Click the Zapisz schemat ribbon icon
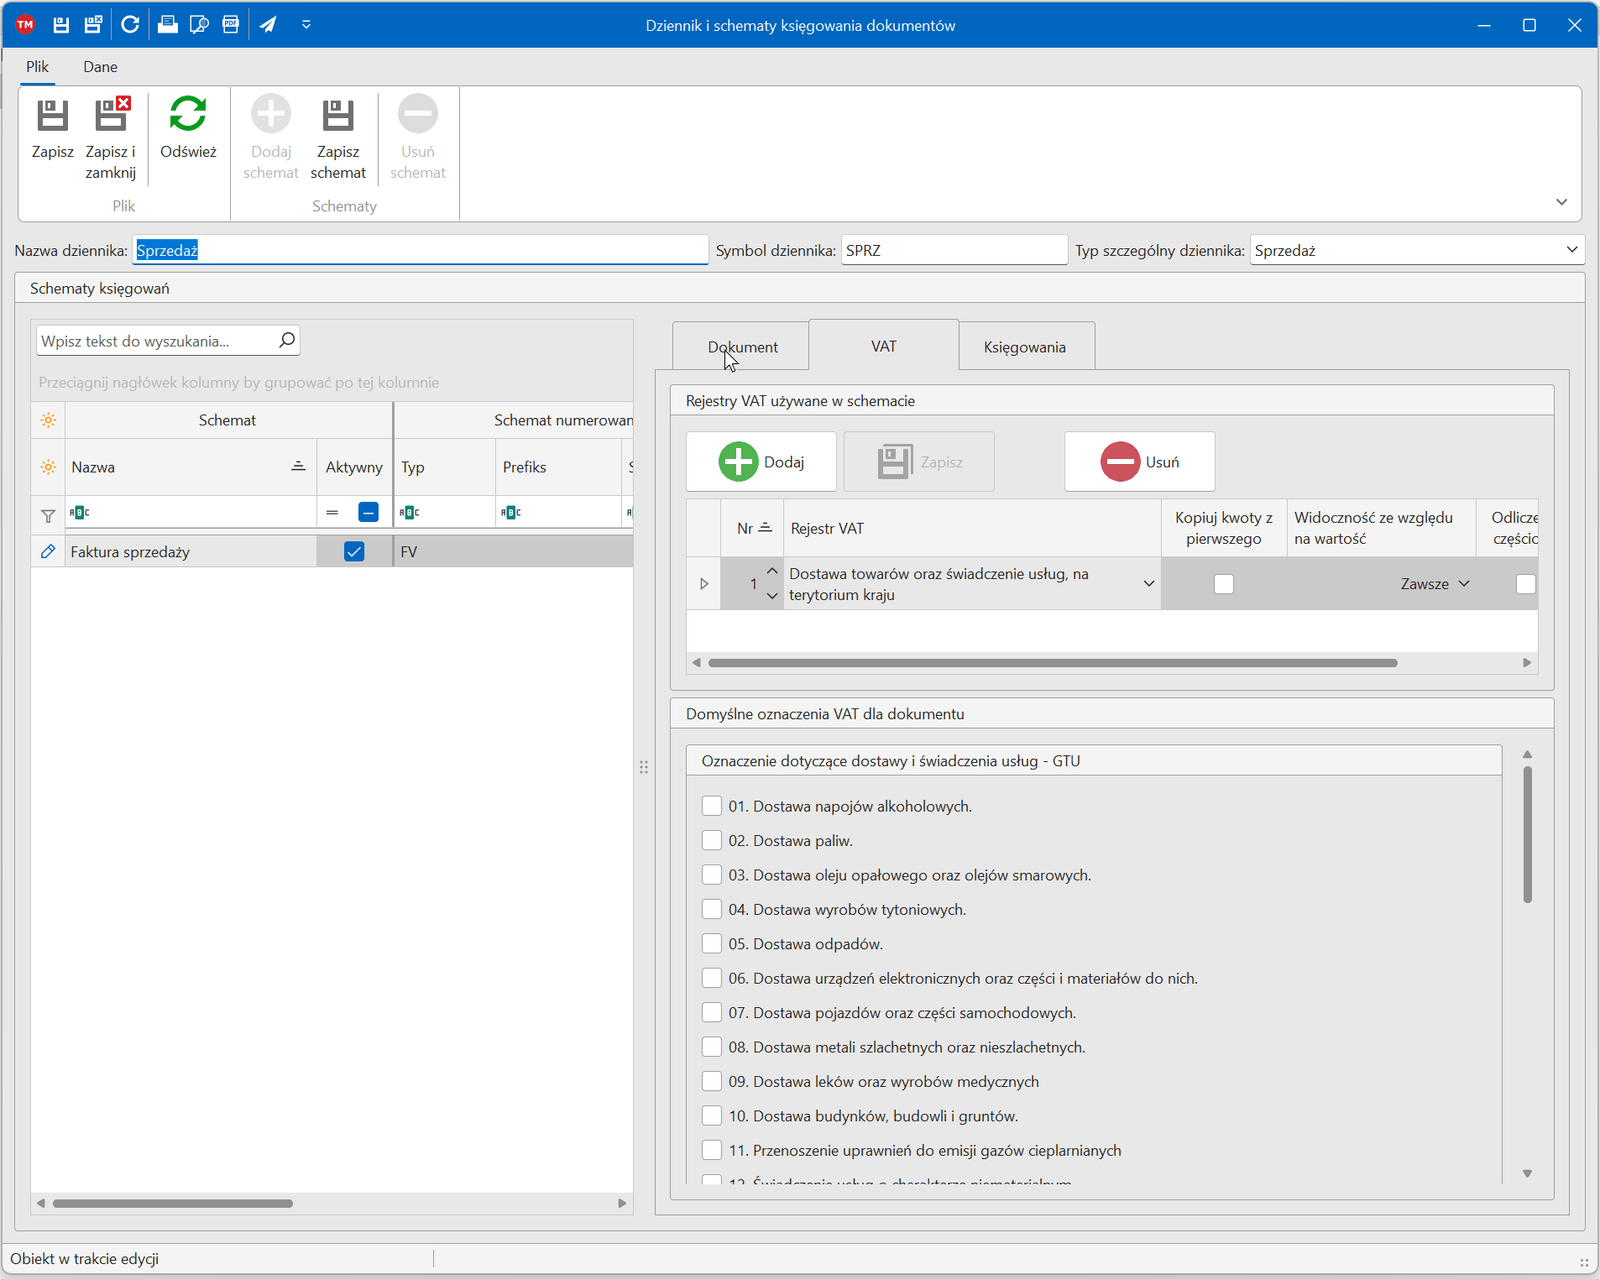The width and height of the screenshot is (1600, 1279). pyautogui.click(x=338, y=116)
